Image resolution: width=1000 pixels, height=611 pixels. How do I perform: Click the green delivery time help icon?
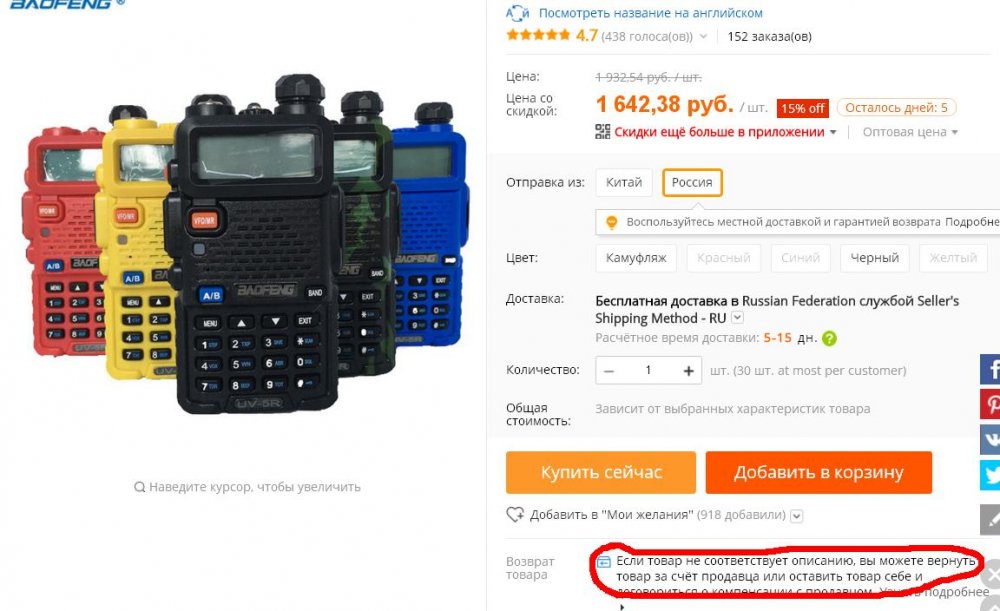coord(829,339)
